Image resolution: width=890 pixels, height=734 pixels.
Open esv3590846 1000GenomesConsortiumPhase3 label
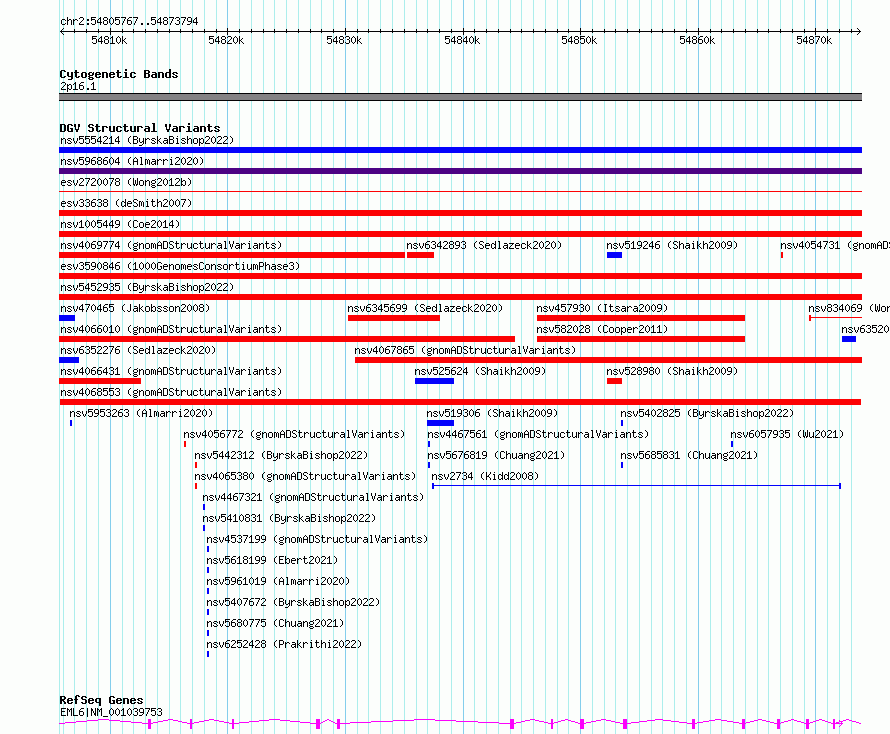180,266
